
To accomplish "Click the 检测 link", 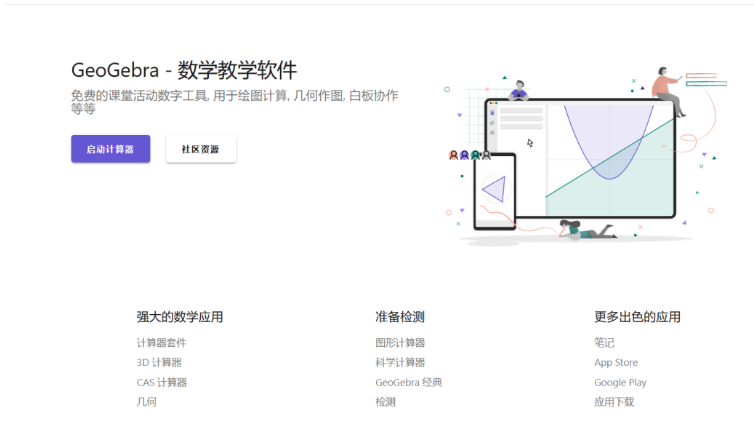I will click(x=385, y=402).
